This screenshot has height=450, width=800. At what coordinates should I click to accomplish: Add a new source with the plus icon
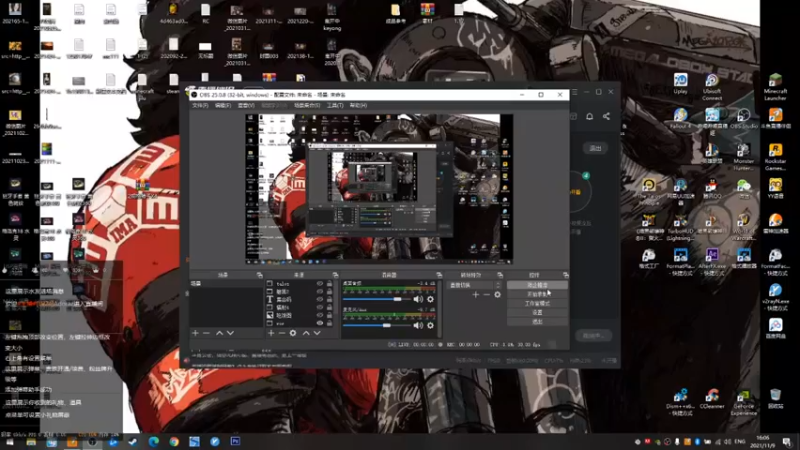271,333
